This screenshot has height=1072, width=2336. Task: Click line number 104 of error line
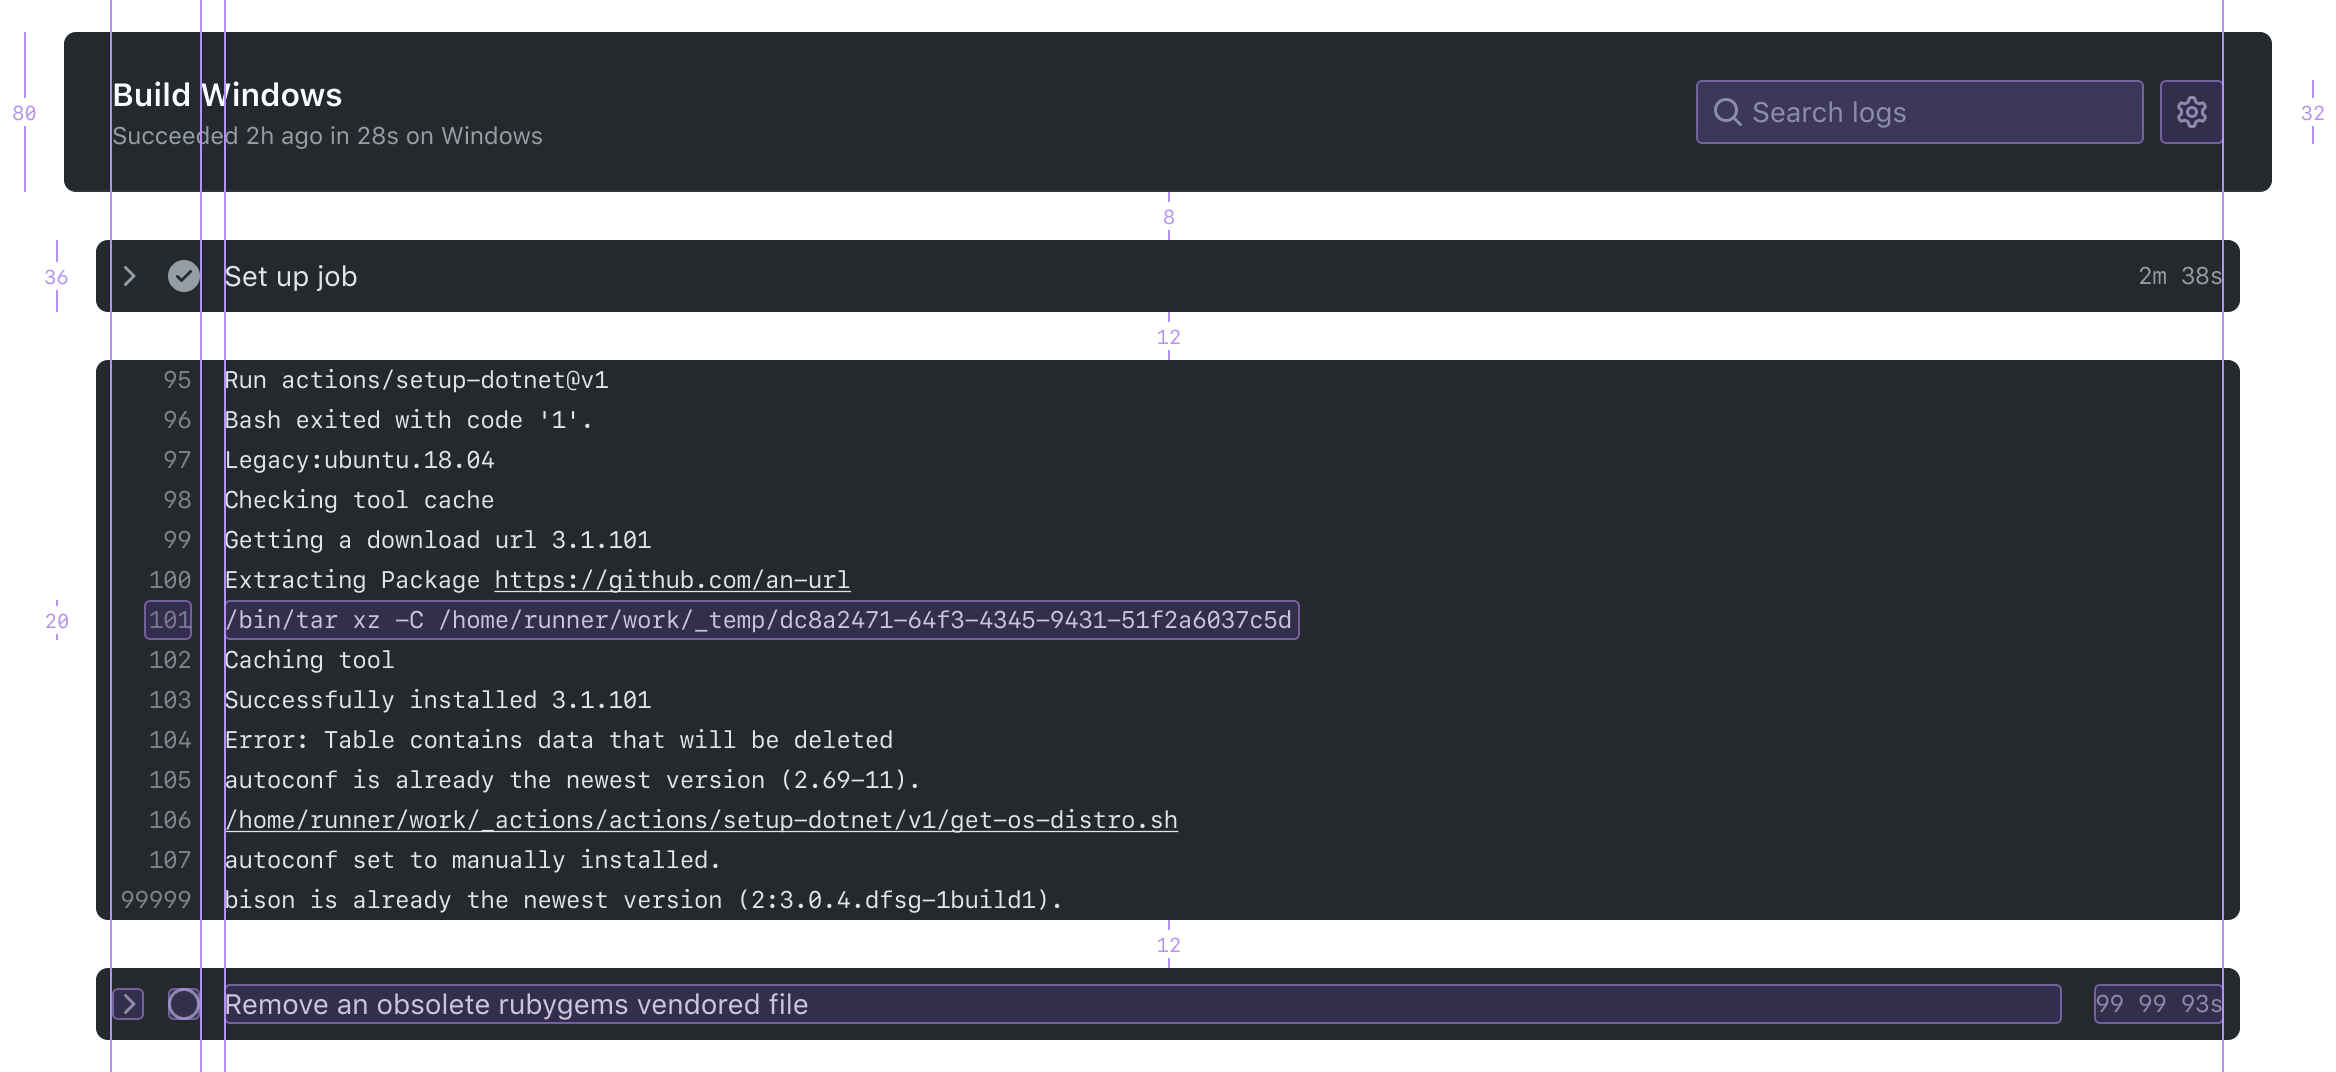pyautogui.click(x=170, y=740)
